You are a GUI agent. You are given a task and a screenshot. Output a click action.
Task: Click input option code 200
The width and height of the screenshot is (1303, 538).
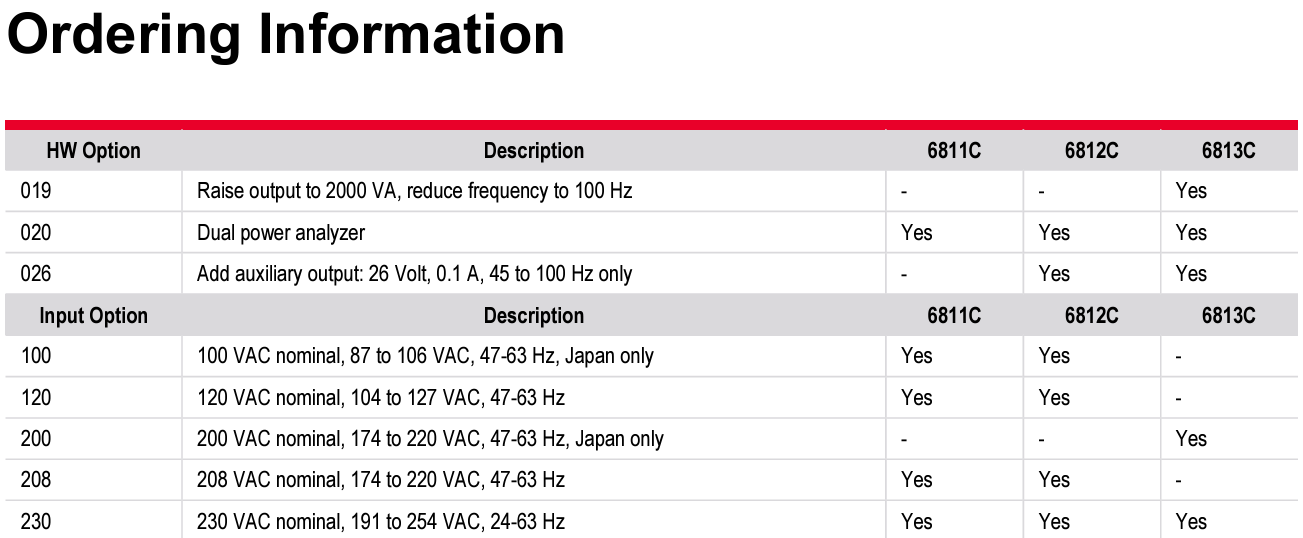coord(35,439)
